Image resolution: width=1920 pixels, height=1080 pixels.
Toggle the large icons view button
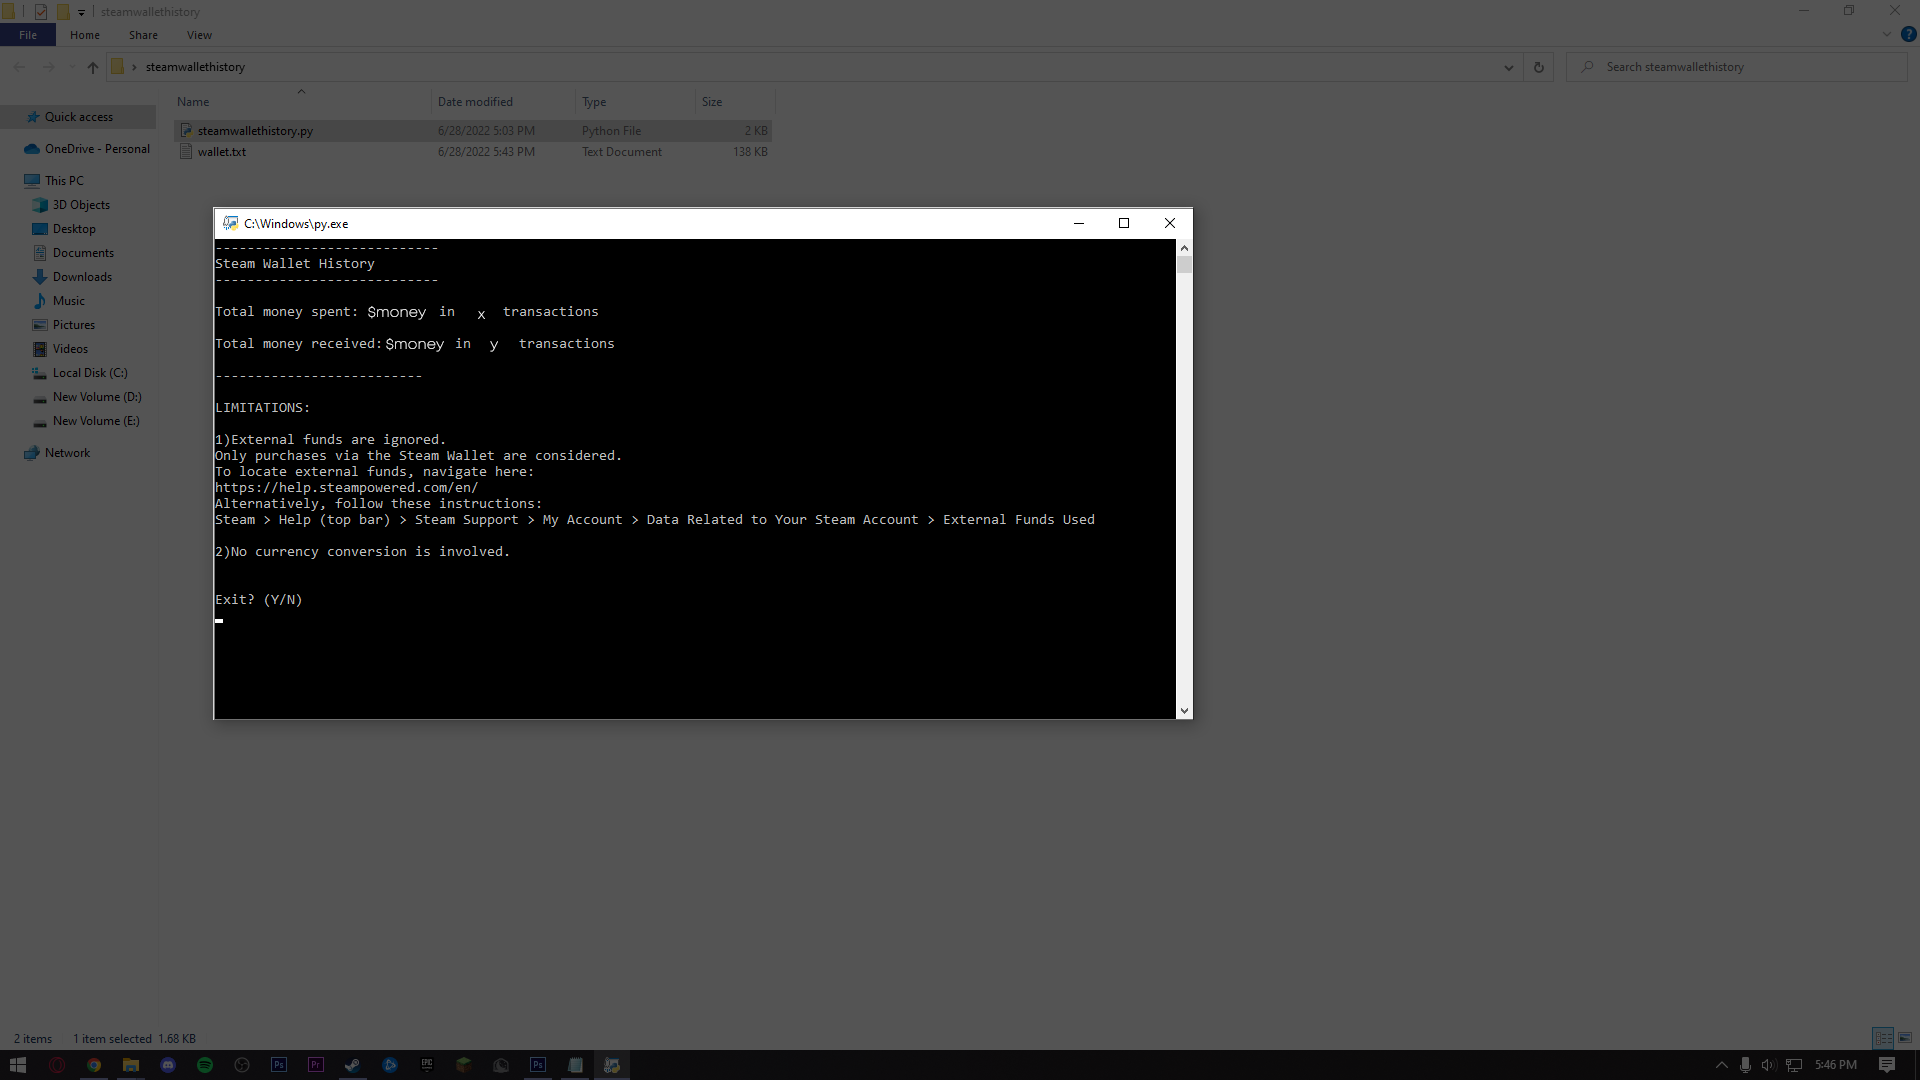pyautogui.click(x=1905, y=1038)
